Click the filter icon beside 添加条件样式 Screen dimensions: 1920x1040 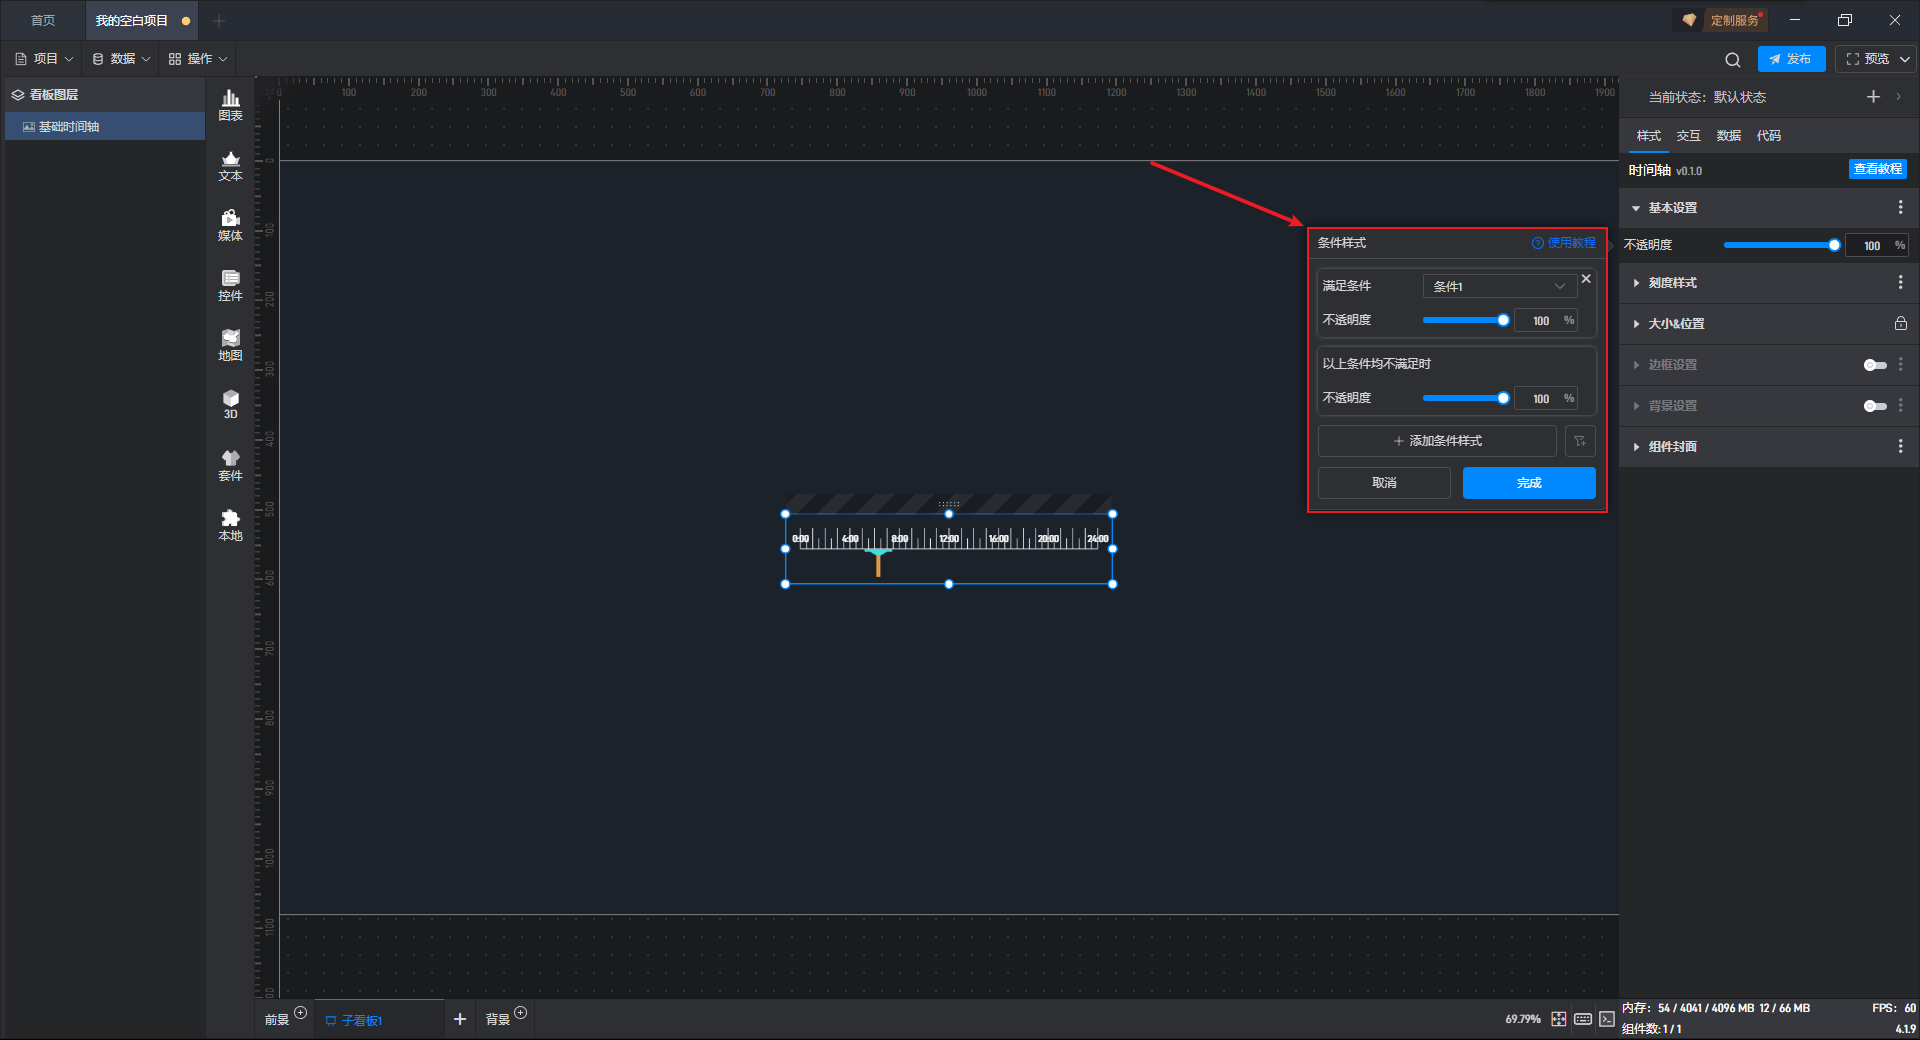tap(1580, 441)
